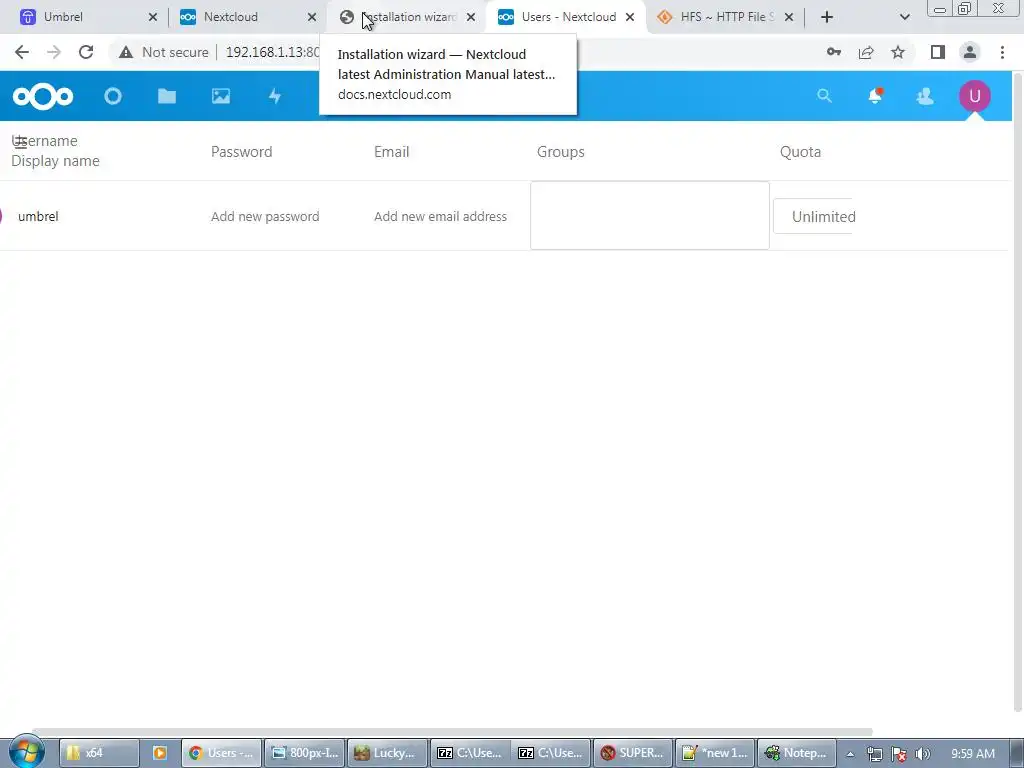Viewport: 1024px width, 768px height.
Task: Click the Quota column header
Action: (x=801, y=152)
